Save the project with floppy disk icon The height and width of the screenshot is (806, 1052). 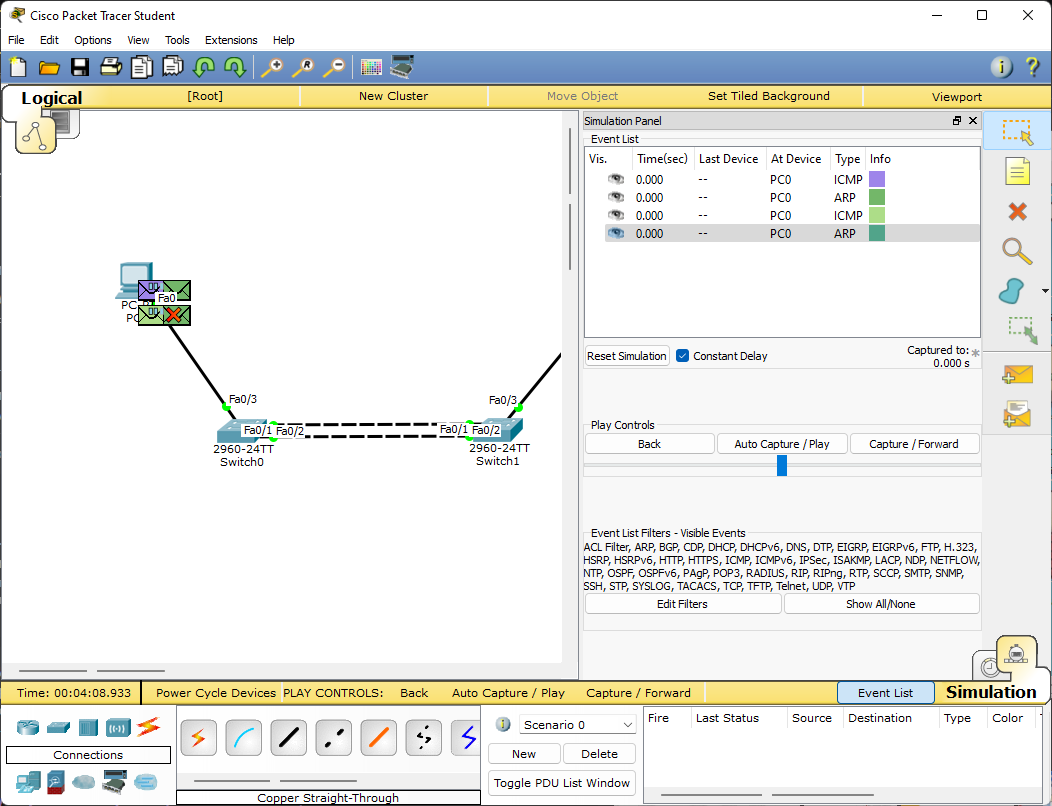[80, 67]
